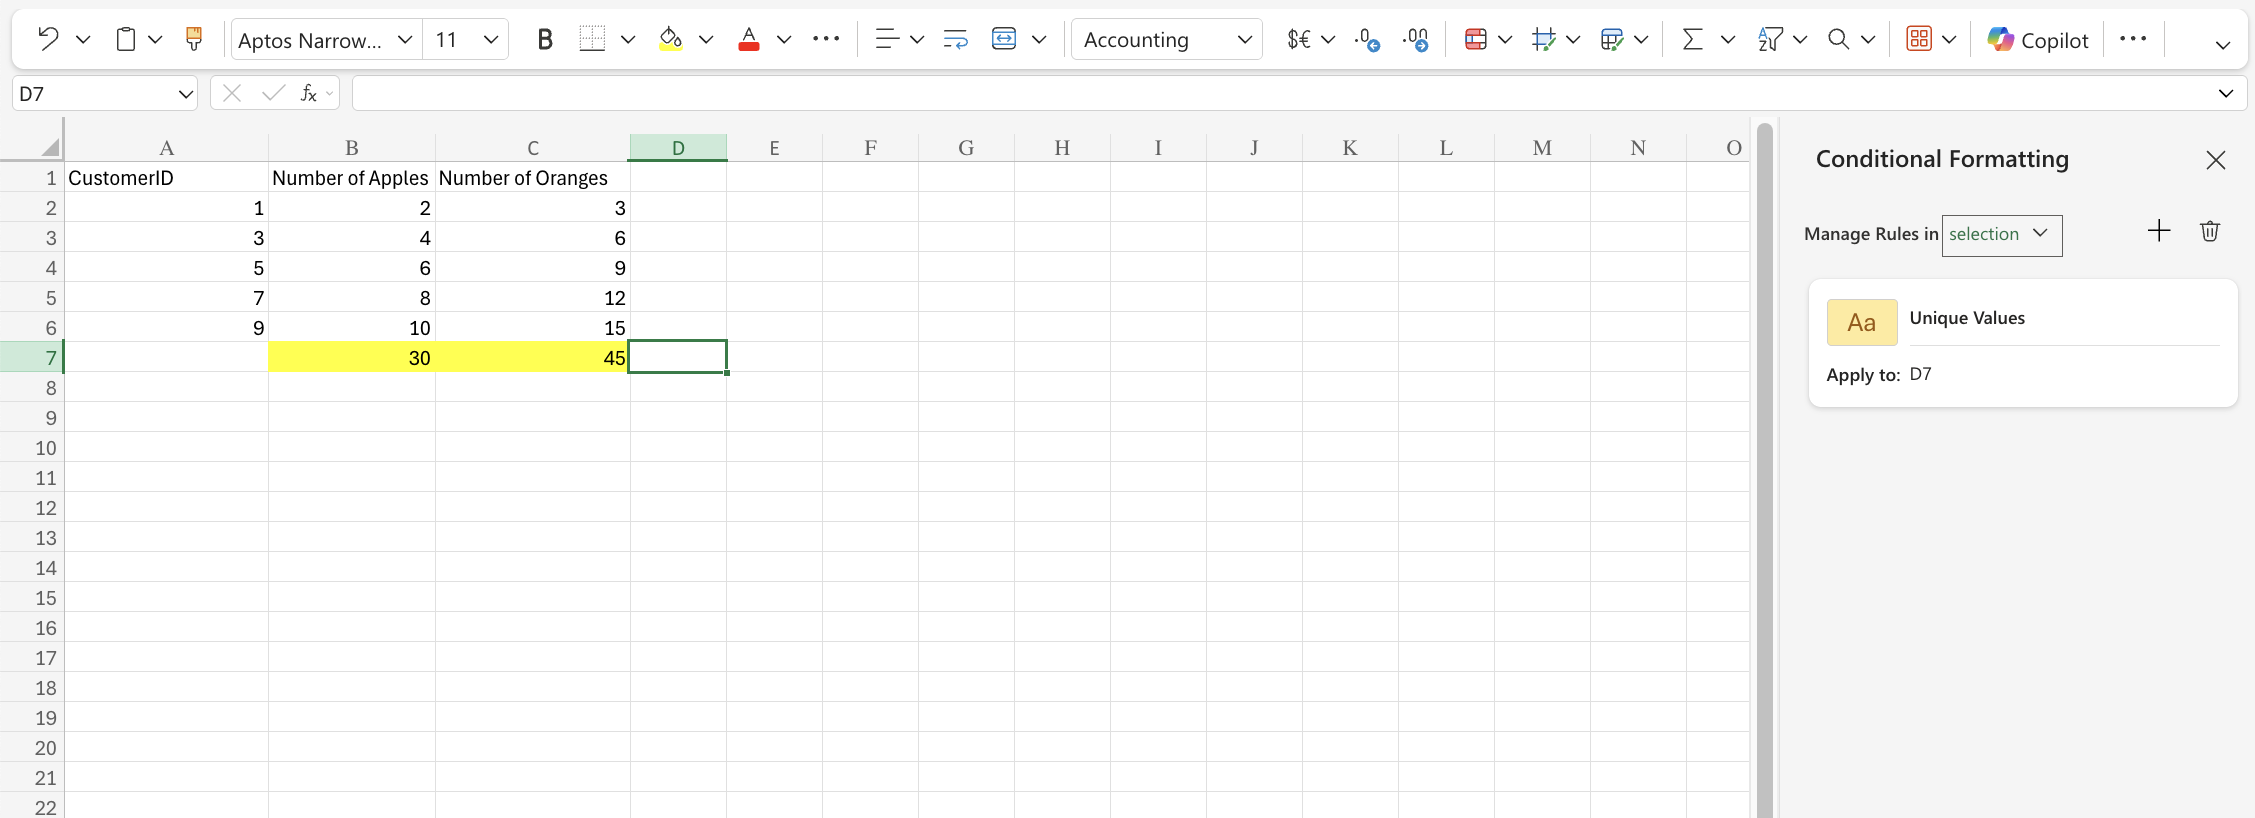Screen dimensions: 2255x818
Task: Click the Insert Function fx icon
Action: [x=309, y=93]
